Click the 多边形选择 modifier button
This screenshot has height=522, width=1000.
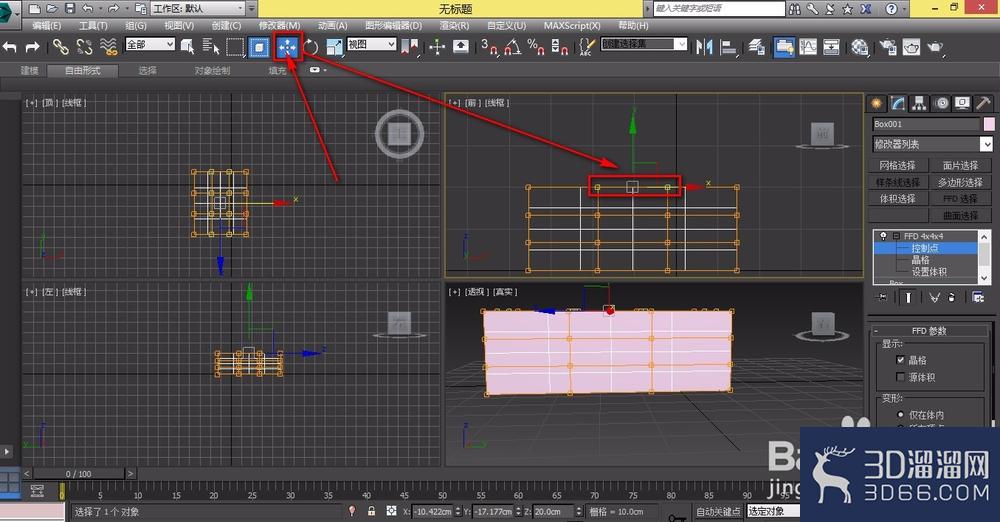tap(960, 183)
